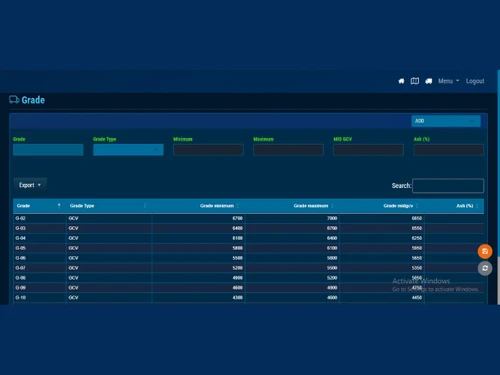Viewport: 500px width, 375px height.
Task: Select the G-05 grade cell
Action: coord(39,248)
